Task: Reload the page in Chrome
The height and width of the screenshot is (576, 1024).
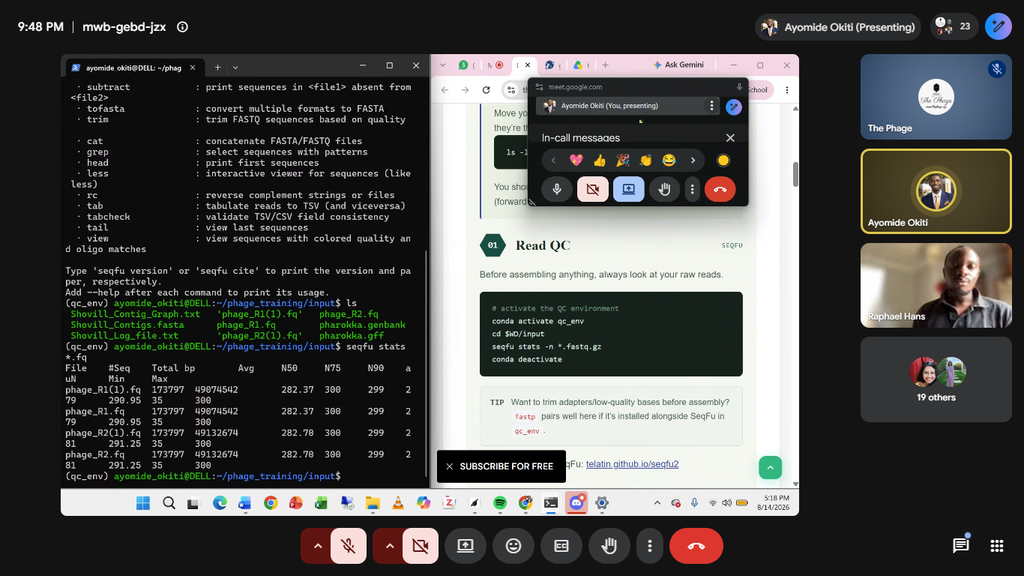Action: click(x=486, y=90)
